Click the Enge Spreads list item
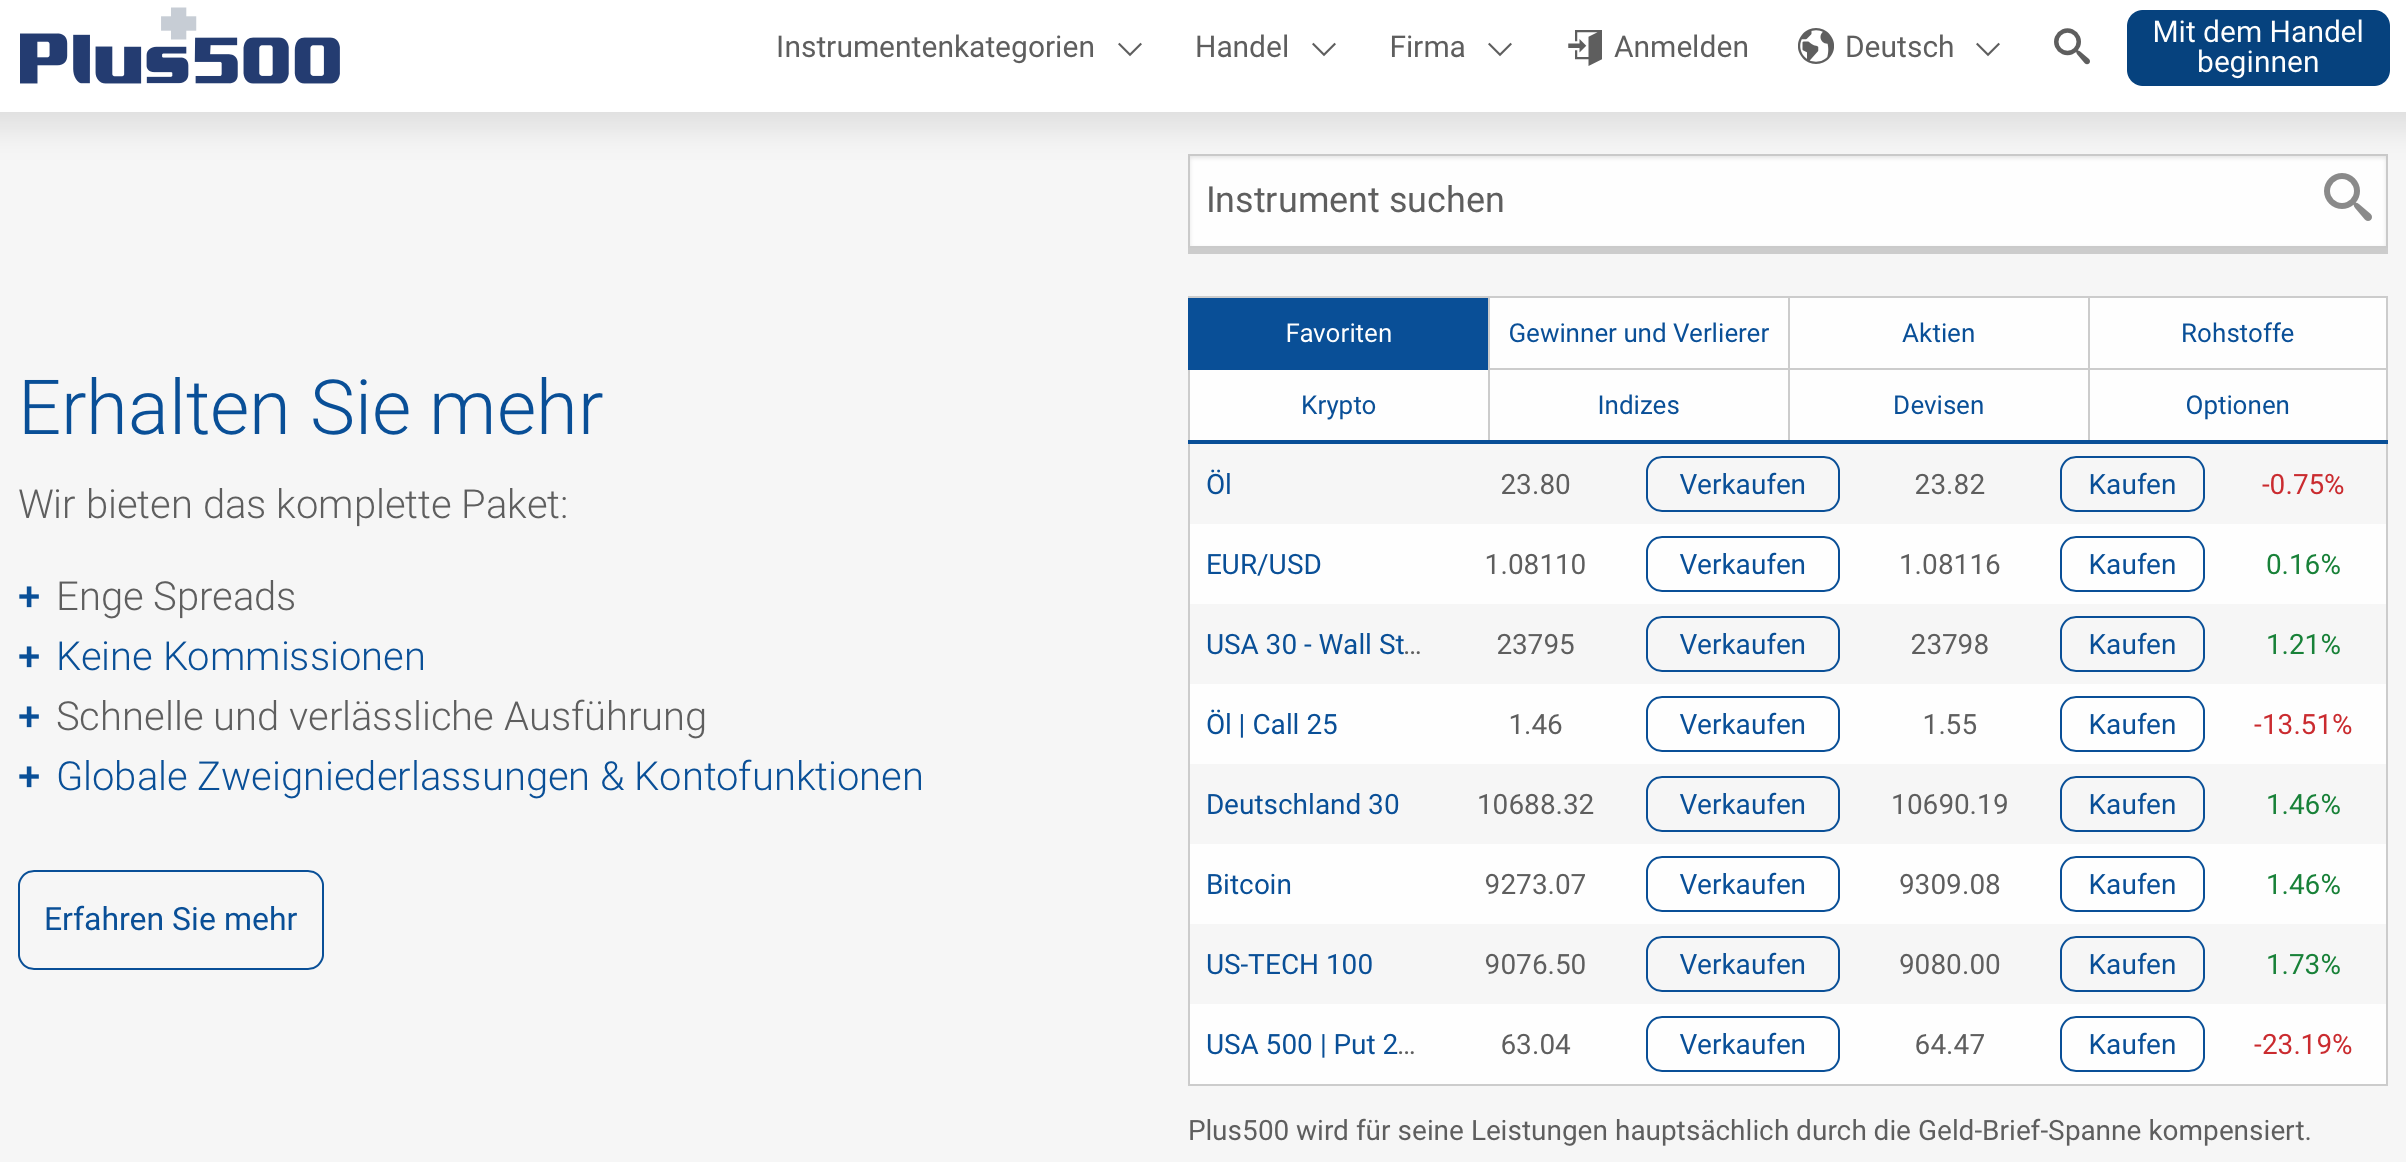2406x1162 pixels. click(x=176, y=597)
